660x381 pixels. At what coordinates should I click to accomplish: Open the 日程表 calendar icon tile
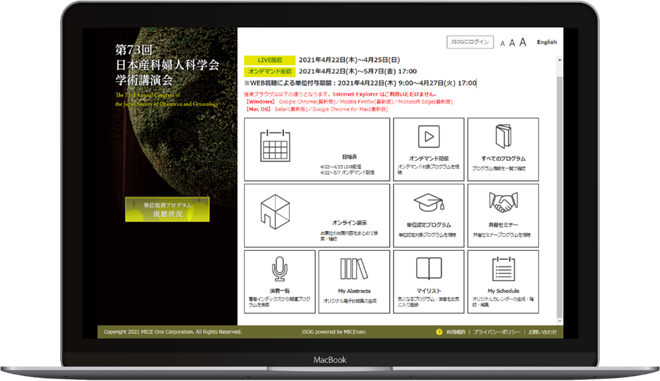click(x=317, y=149)
